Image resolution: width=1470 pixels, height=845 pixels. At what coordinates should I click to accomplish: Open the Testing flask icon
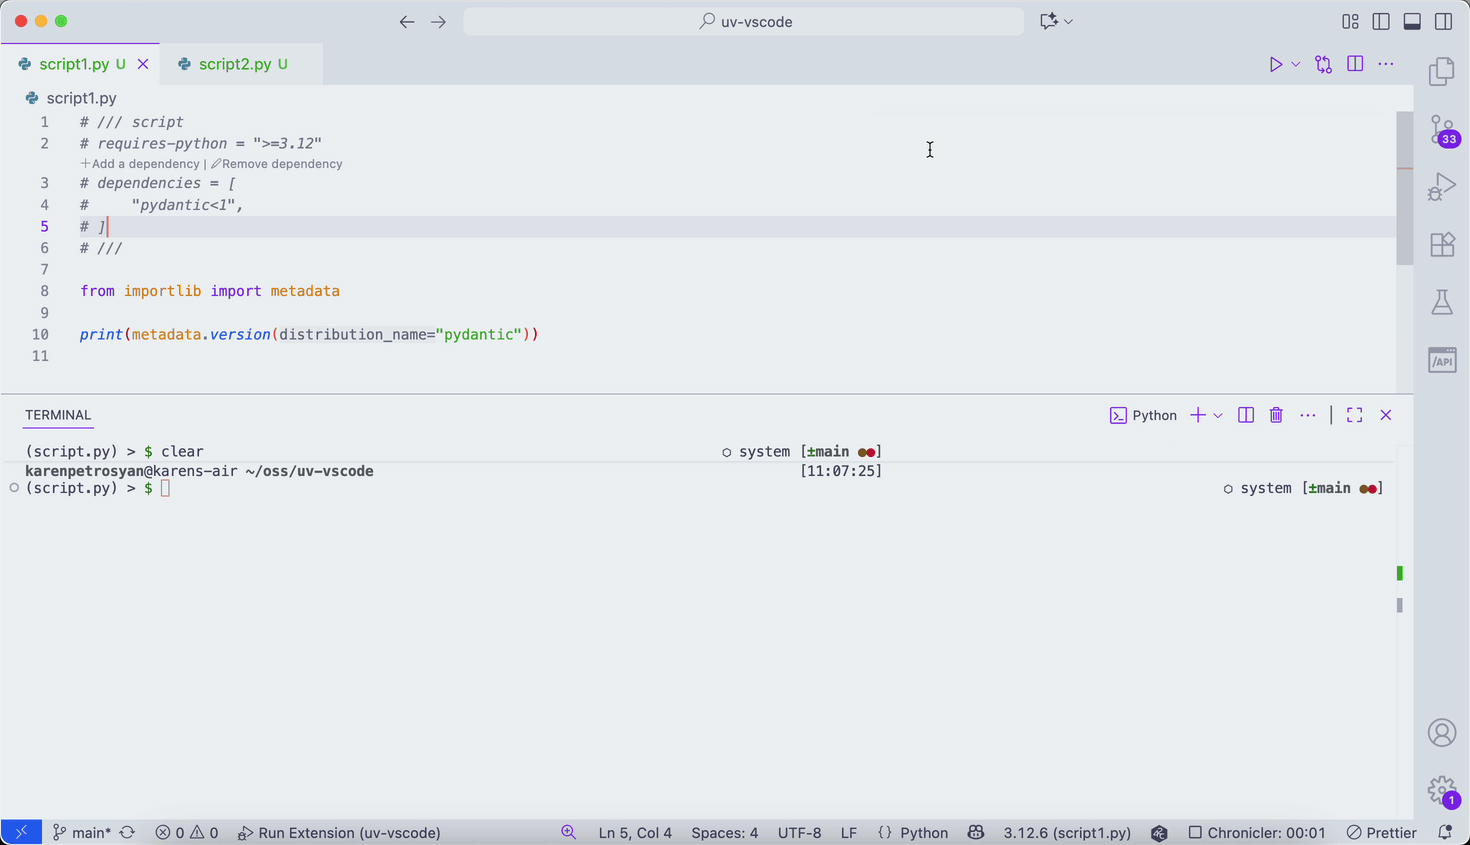pos(1442,302)
